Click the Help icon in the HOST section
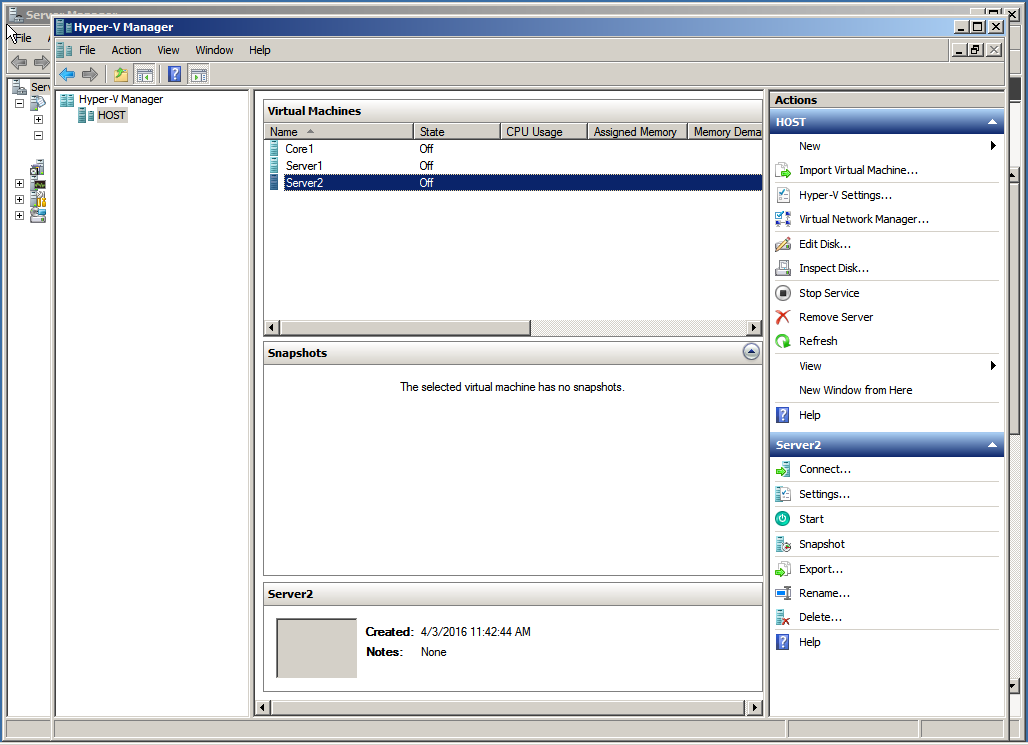This screenshot has height=745, width=1028. click(x=783, y=415)
